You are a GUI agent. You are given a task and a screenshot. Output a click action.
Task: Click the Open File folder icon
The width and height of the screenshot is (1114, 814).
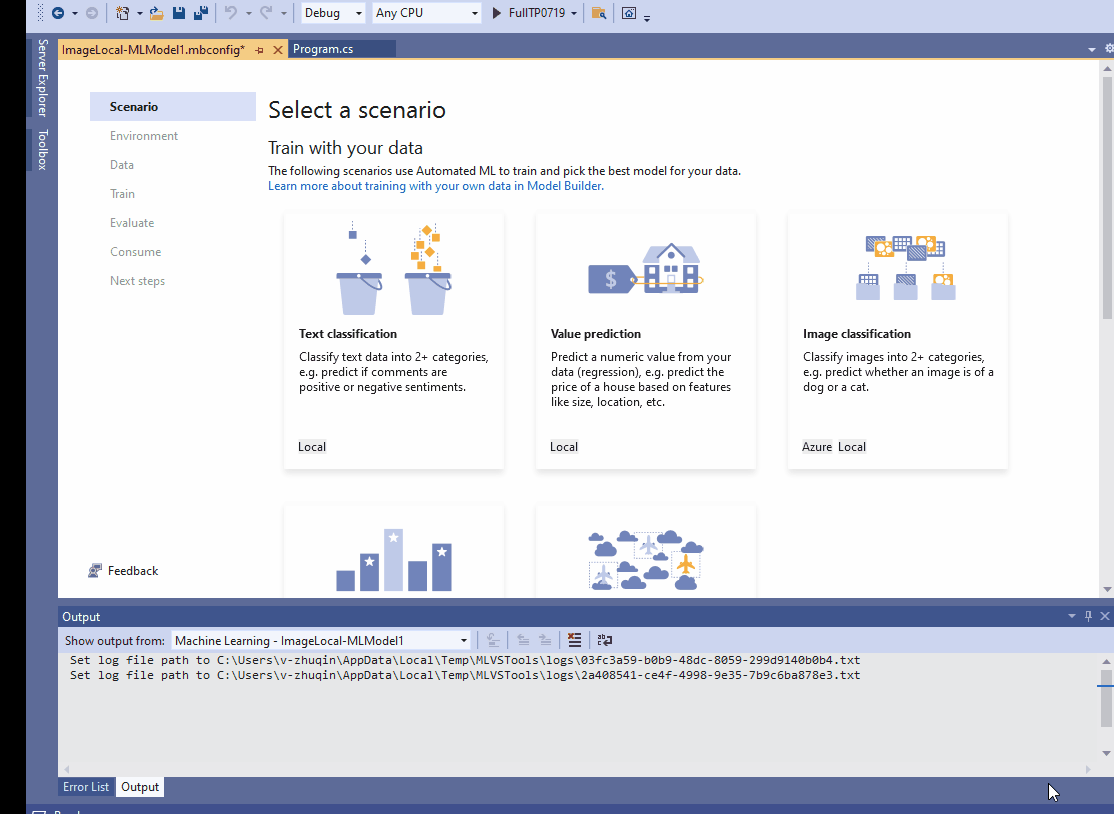(157, 13)
